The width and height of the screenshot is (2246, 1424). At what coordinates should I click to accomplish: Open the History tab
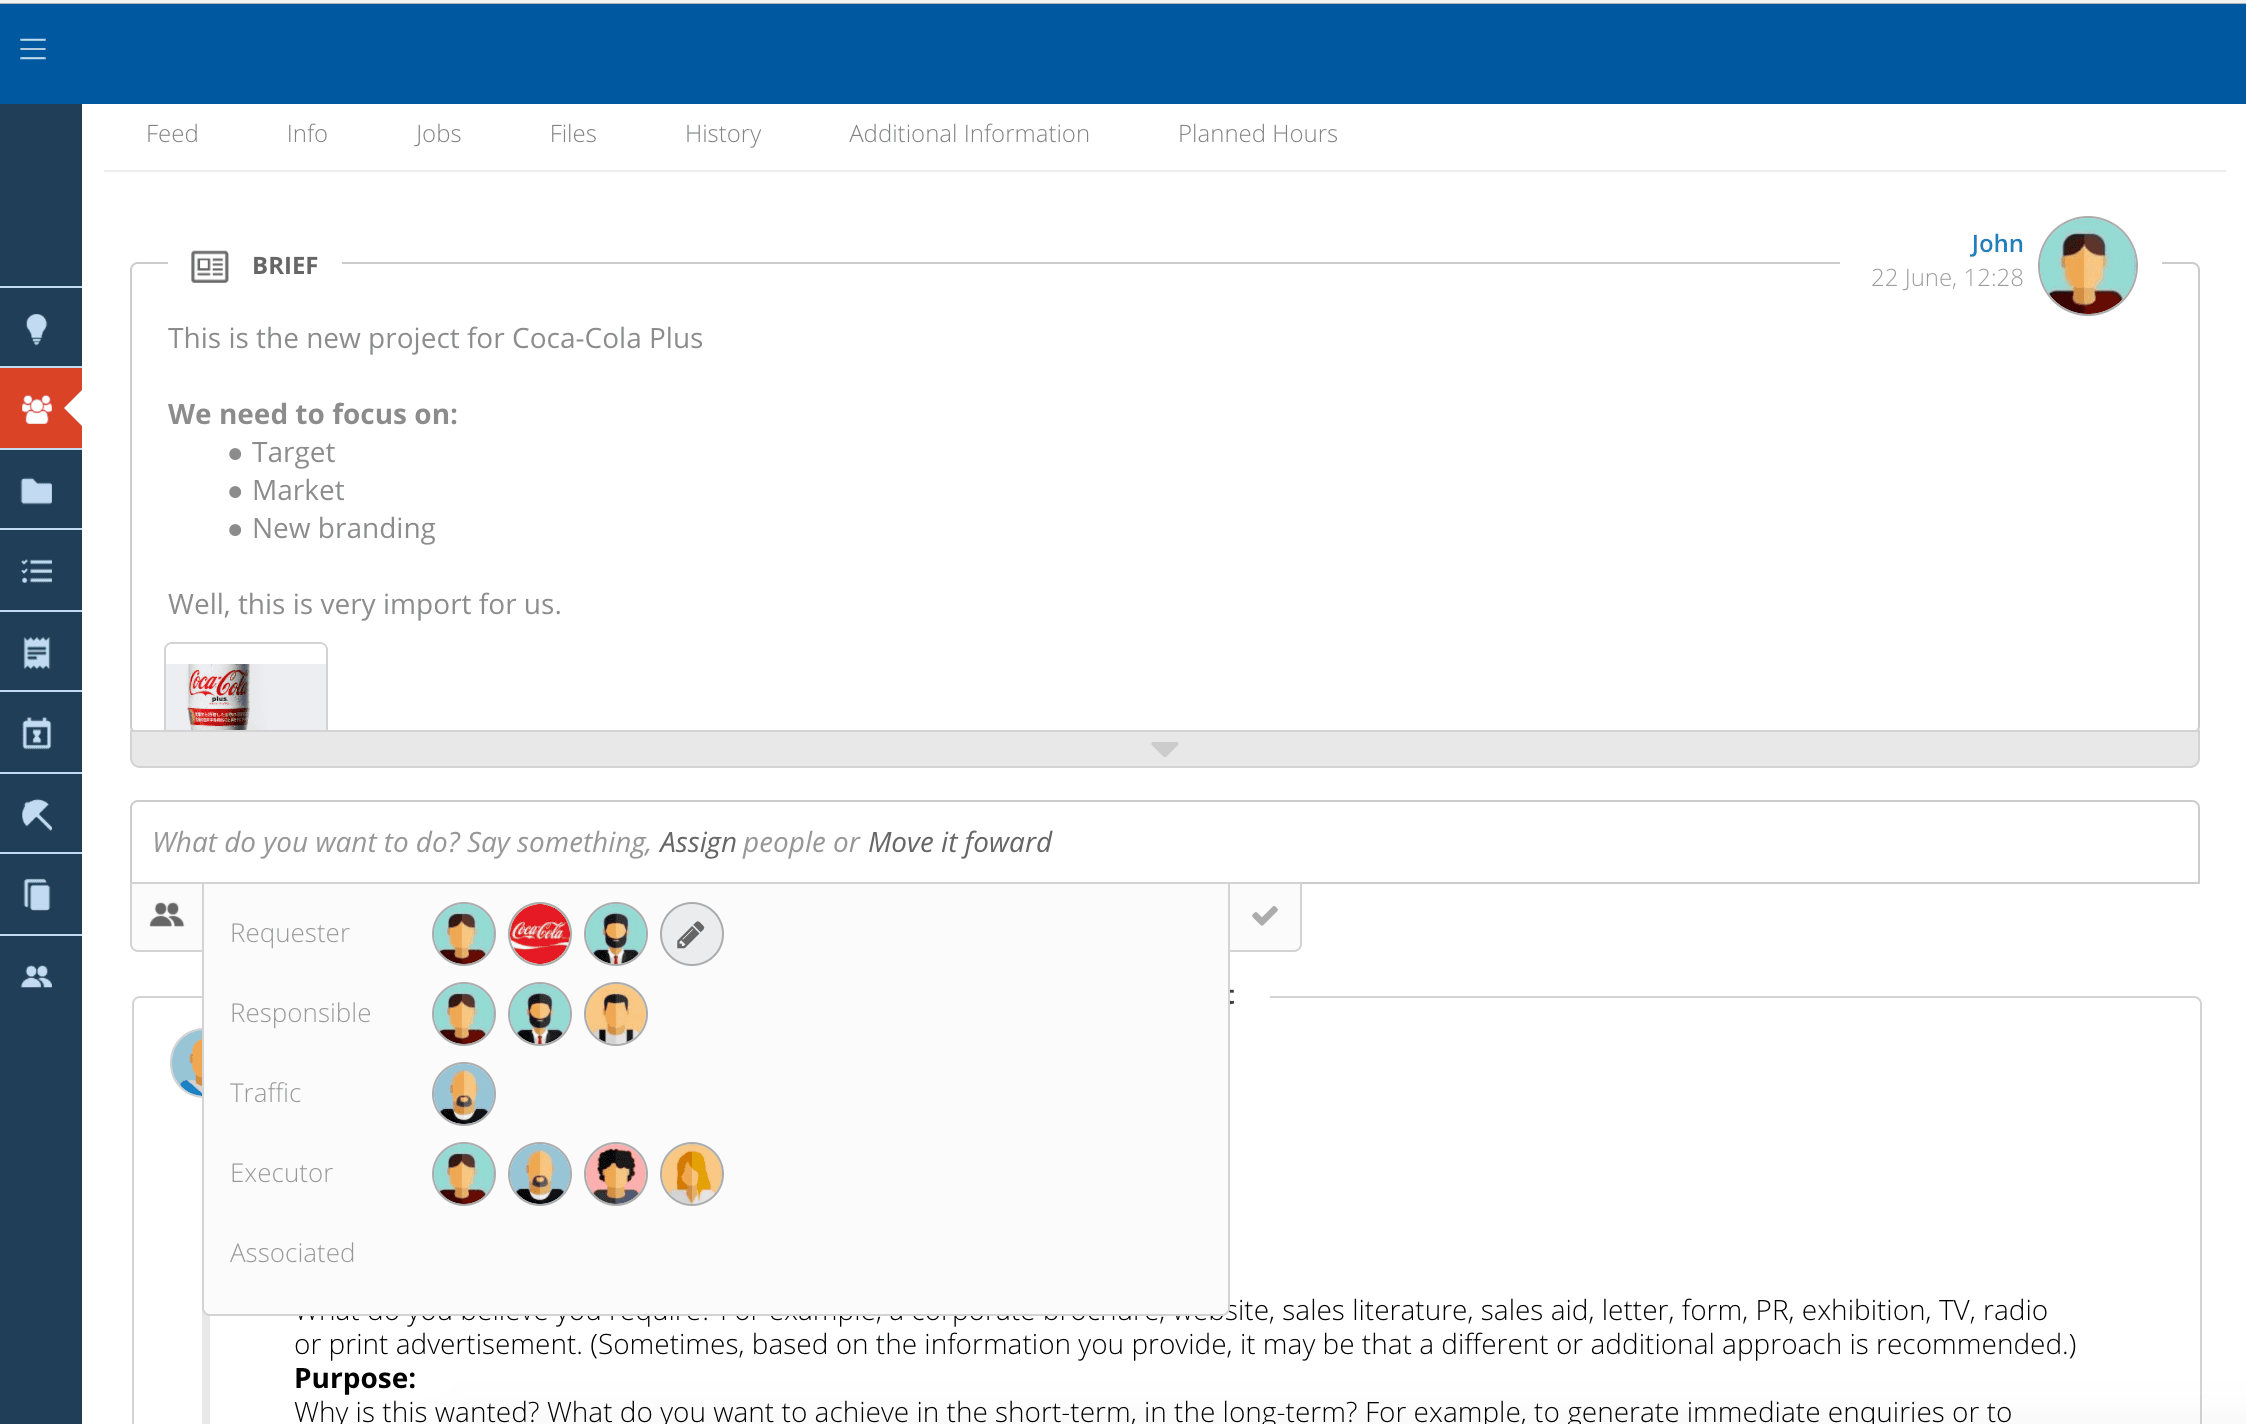722,134
